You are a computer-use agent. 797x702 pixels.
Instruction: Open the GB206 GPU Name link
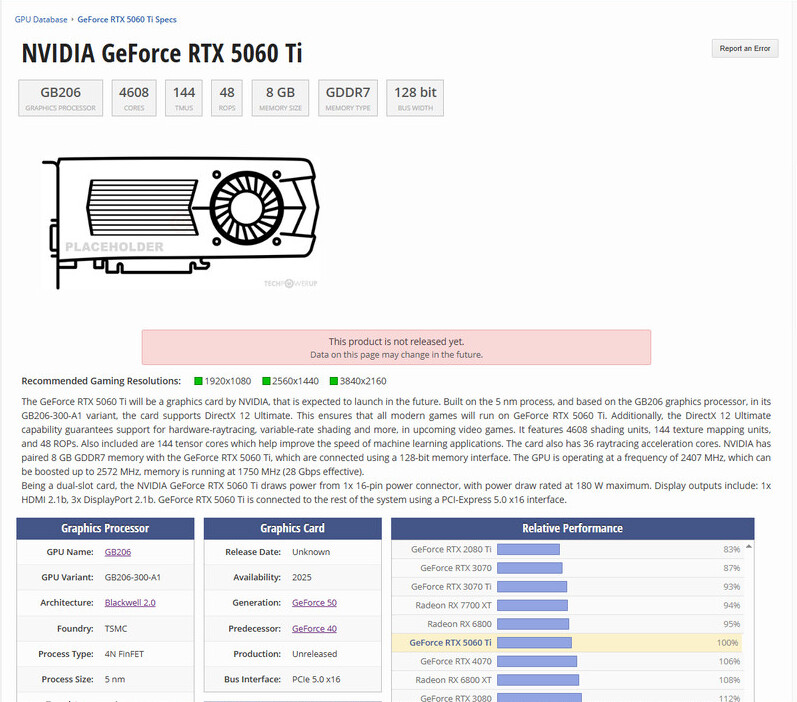[x=117, y=552]
